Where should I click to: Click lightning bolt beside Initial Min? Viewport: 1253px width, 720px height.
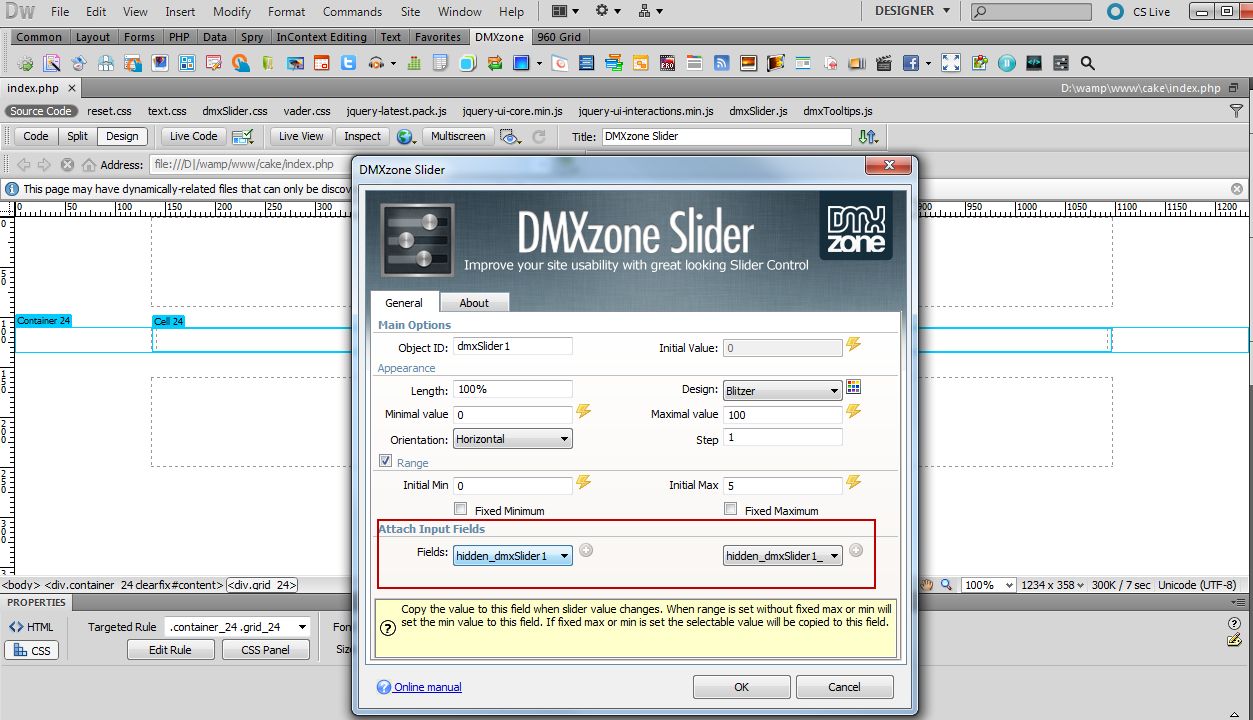coord(584,482)
